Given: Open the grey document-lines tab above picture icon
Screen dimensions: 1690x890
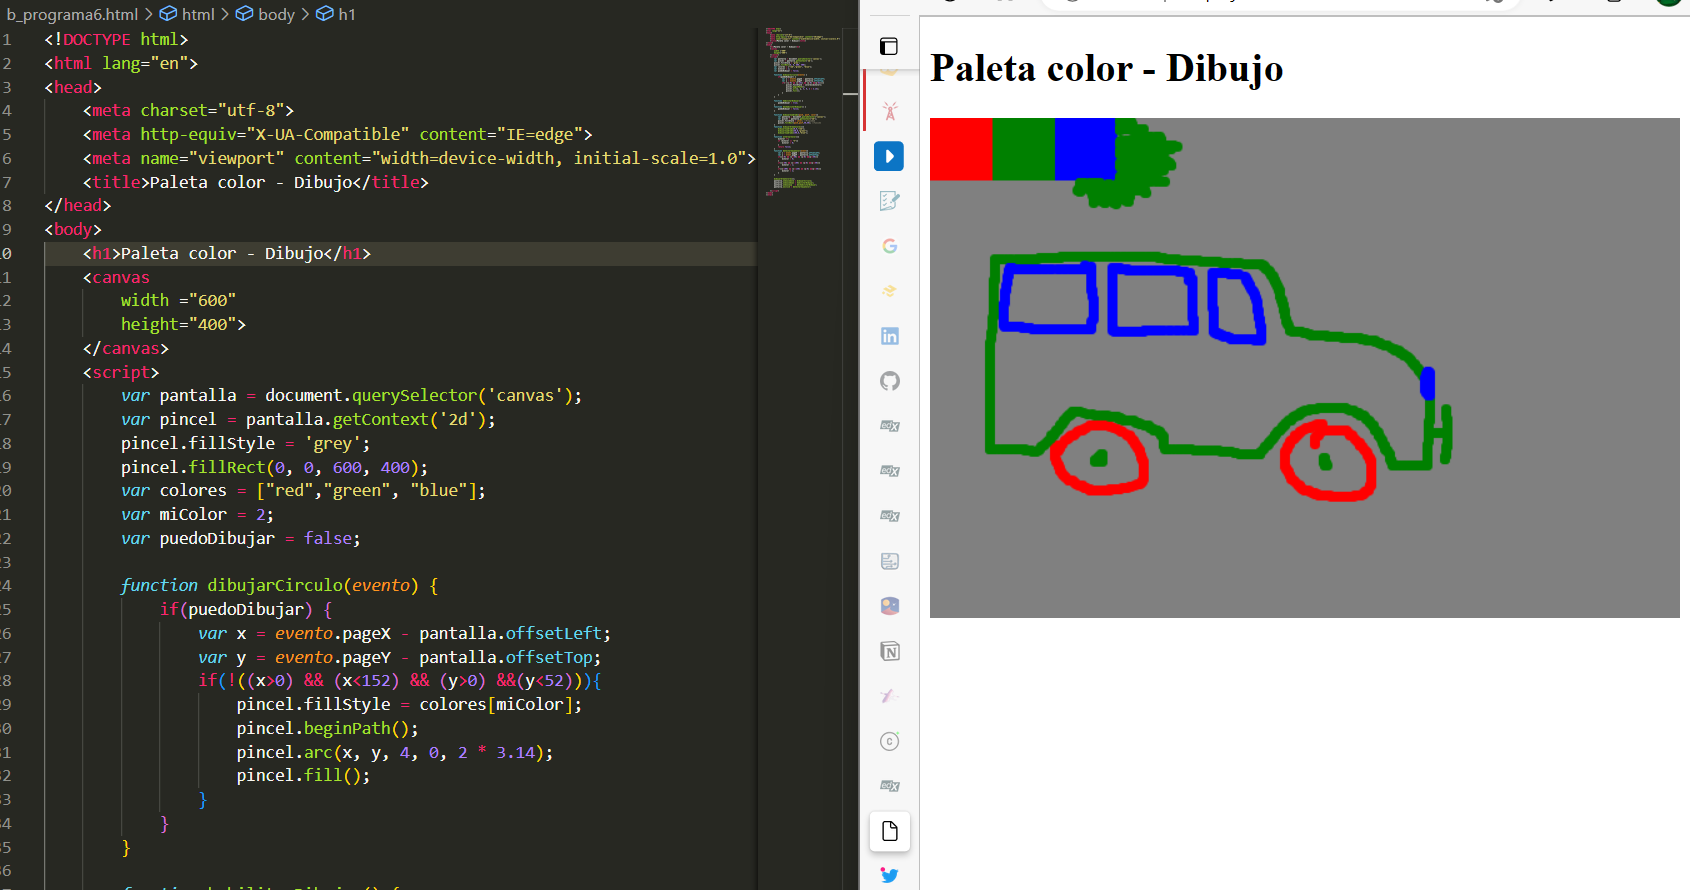Looking at the screenshot, I should click(889, 561).
